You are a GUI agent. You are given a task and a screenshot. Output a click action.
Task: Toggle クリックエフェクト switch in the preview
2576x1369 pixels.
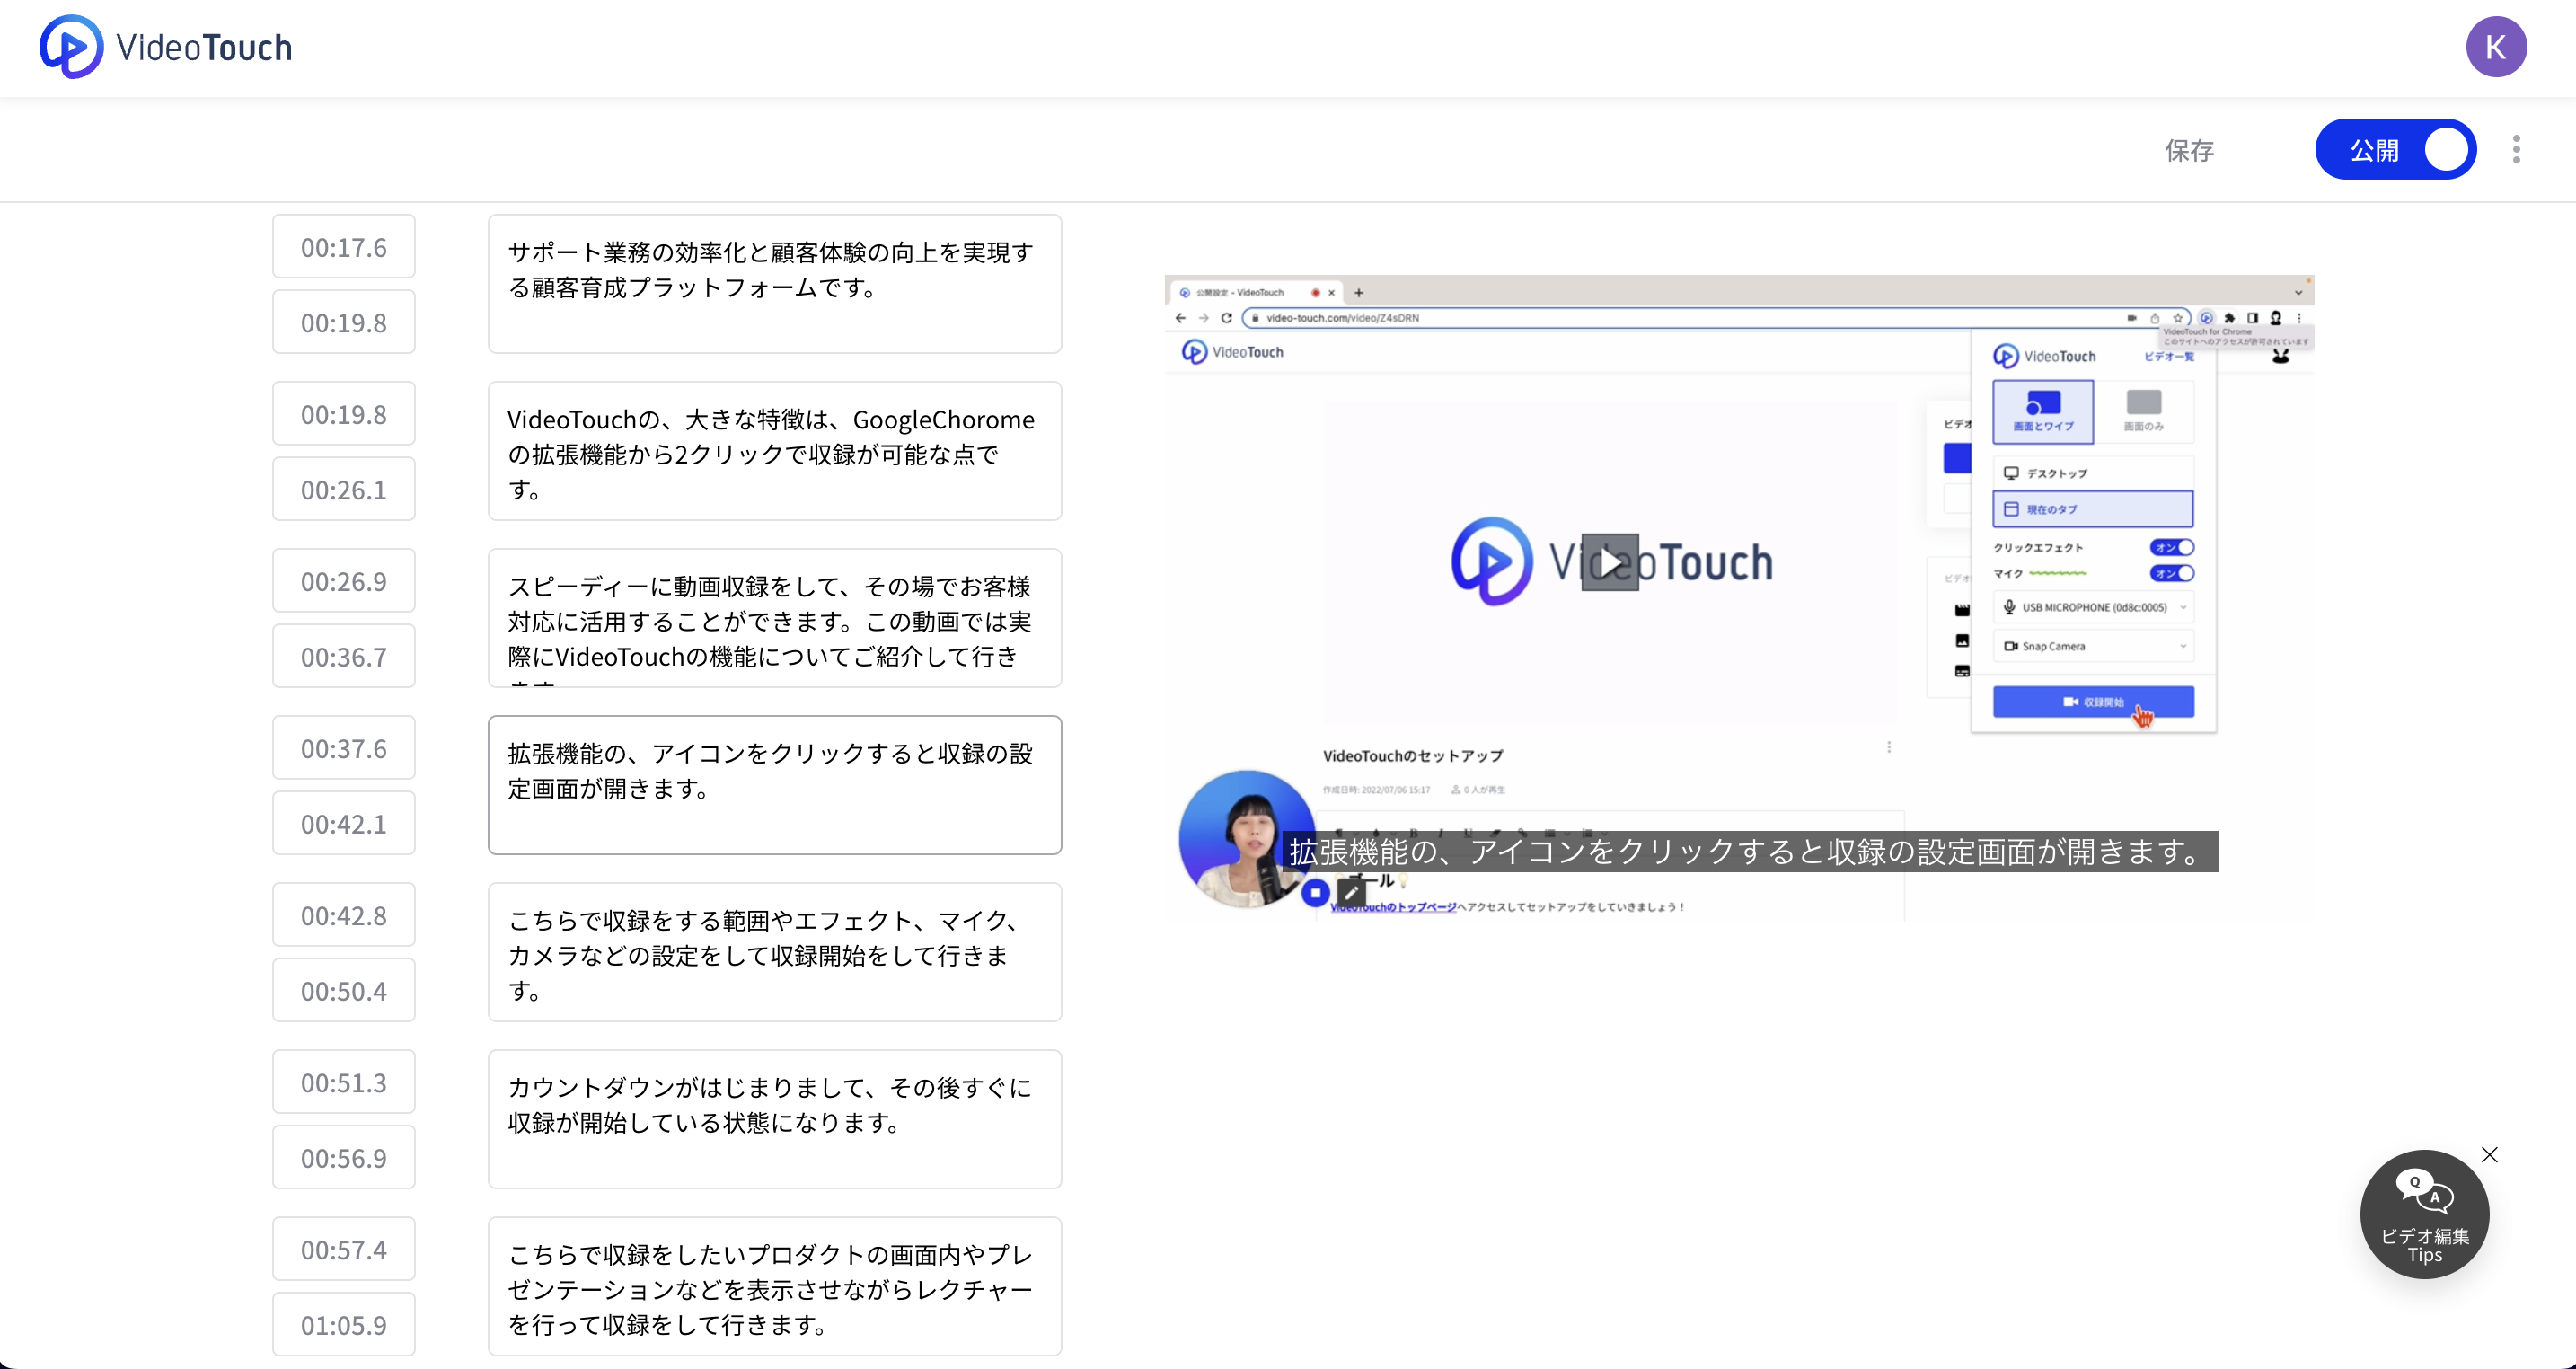(x=2171, y=547)
